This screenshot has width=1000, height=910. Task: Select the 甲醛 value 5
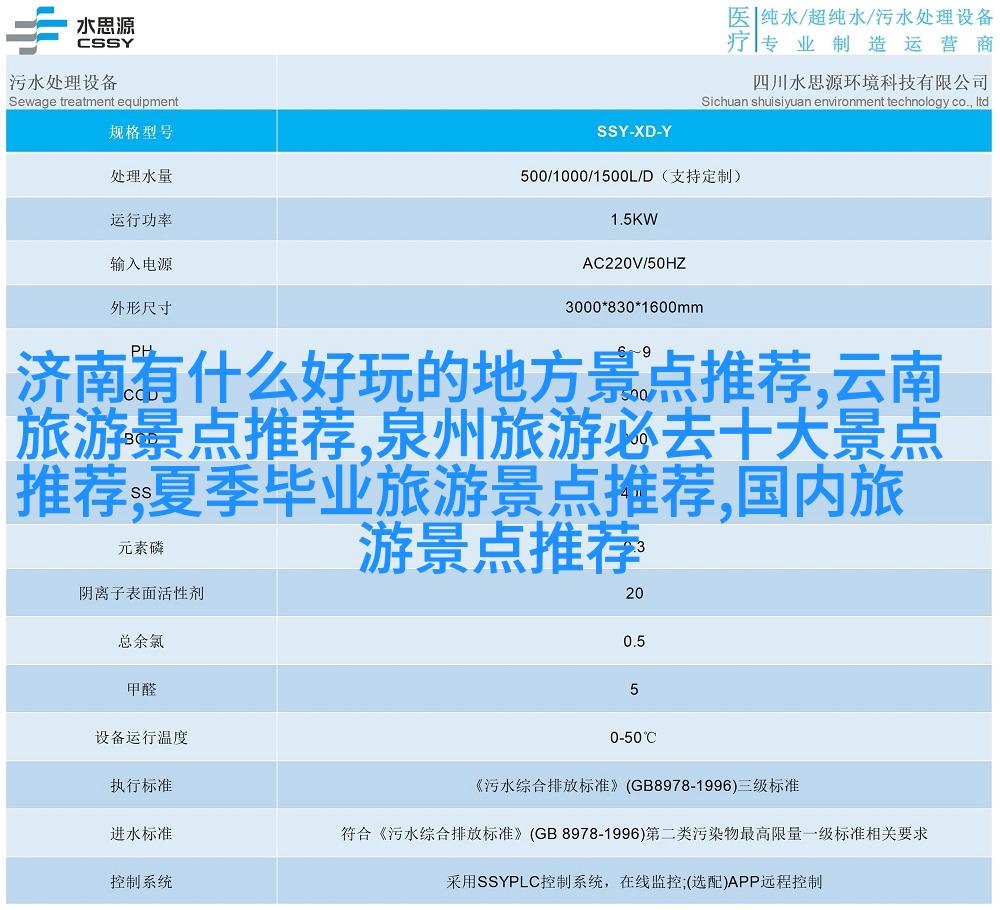(634, 689)
